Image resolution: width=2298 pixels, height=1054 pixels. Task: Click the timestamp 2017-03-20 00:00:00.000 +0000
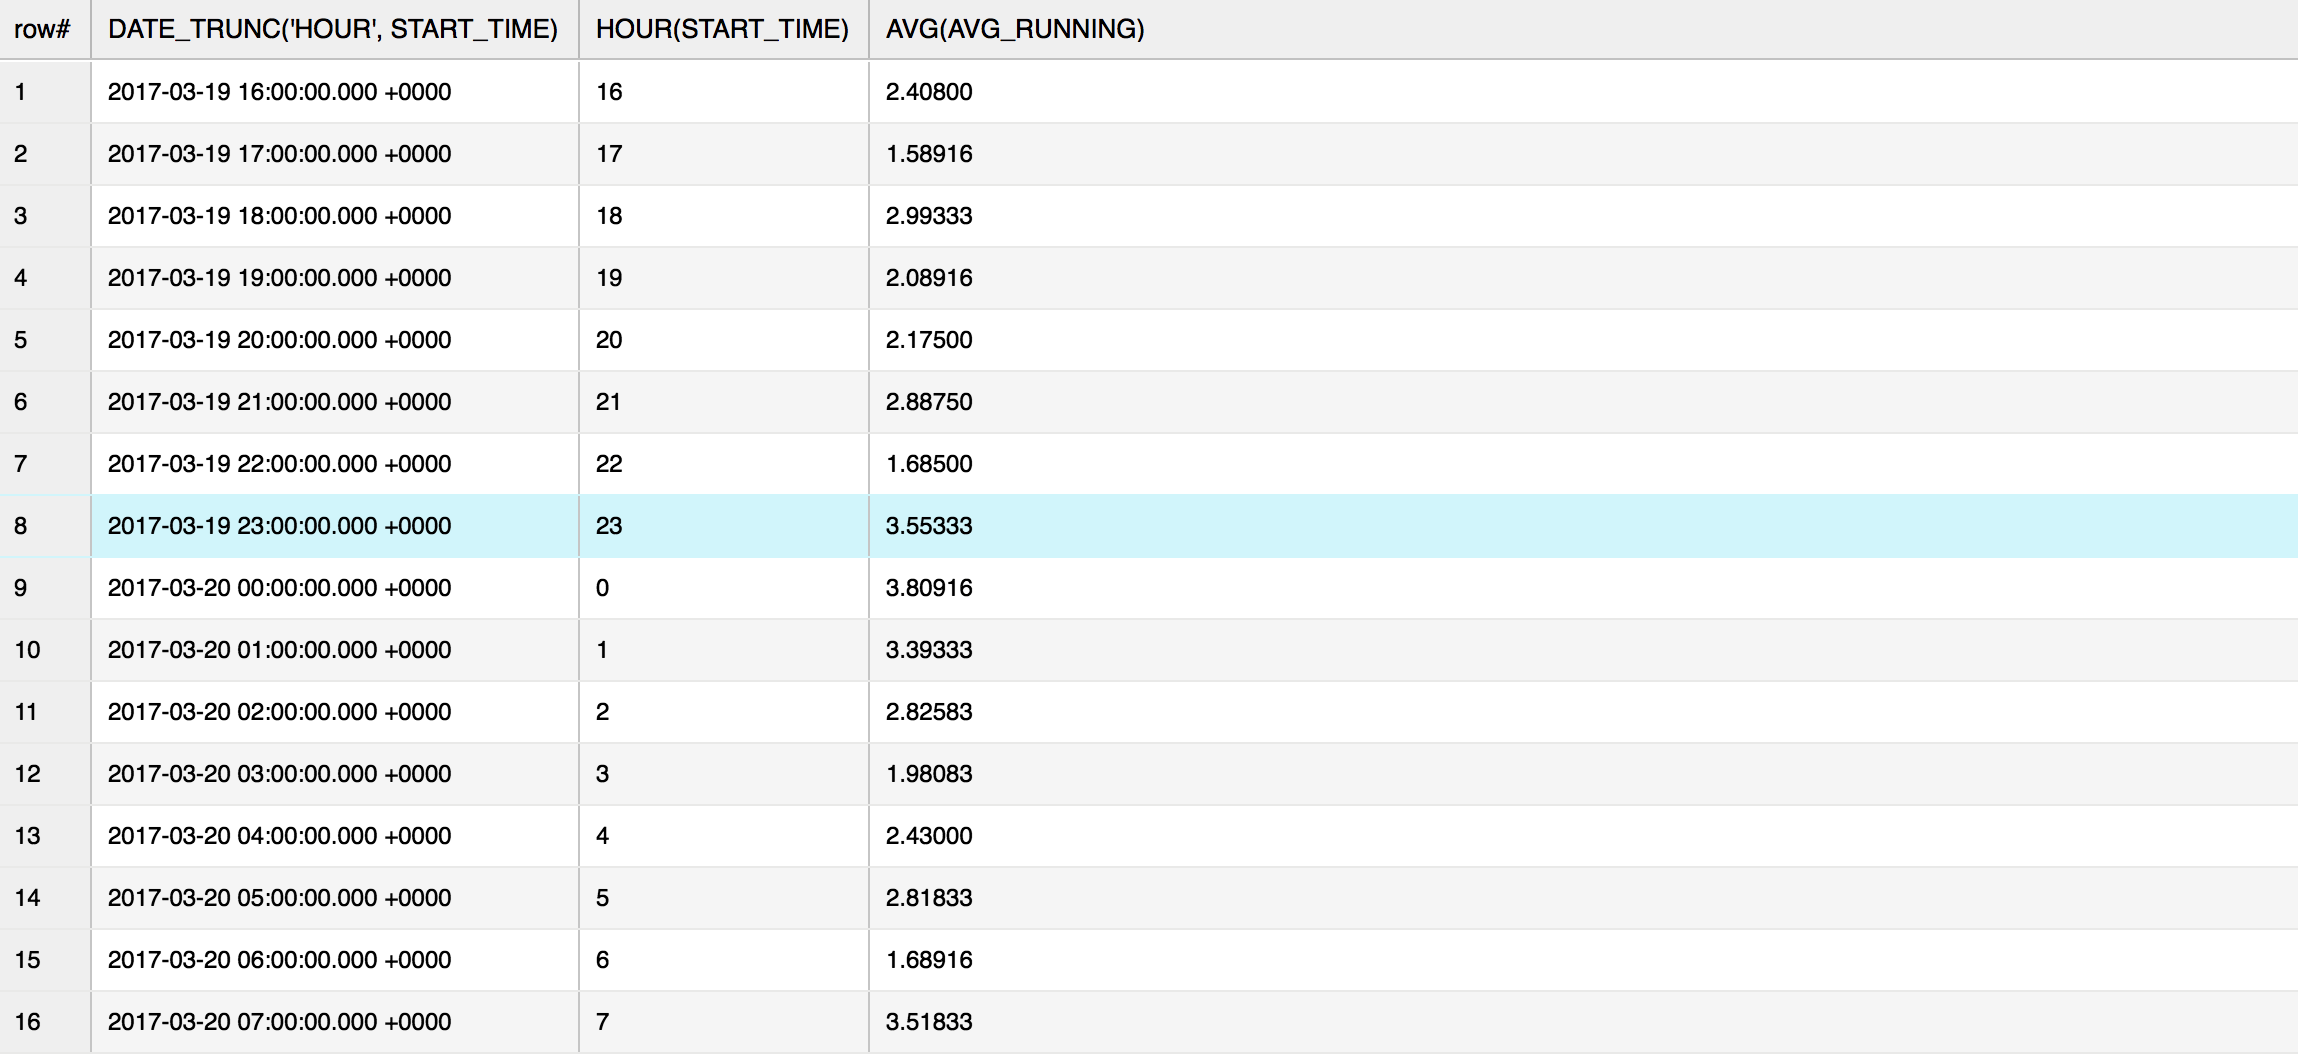coord(279,587)
